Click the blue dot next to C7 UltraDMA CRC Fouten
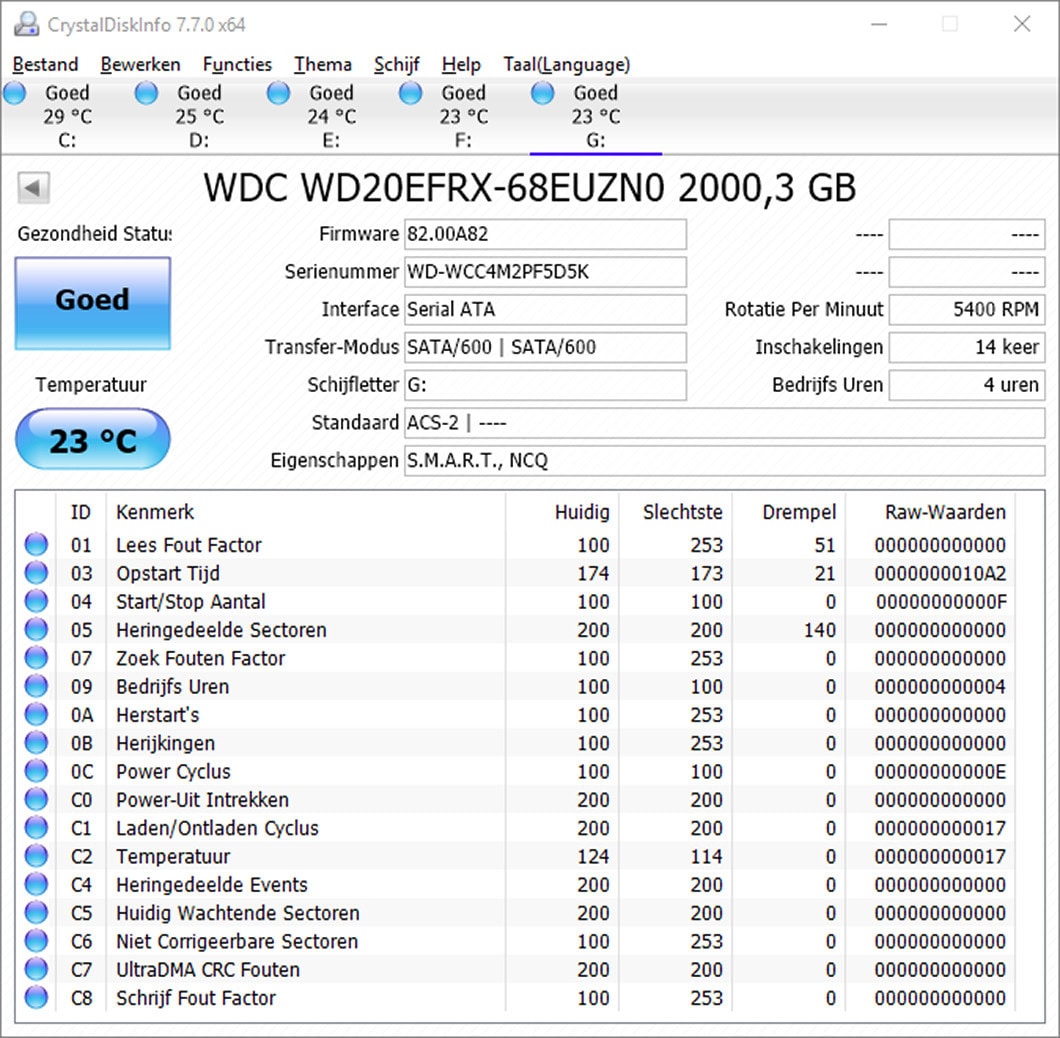 click(x=36, y=969)
